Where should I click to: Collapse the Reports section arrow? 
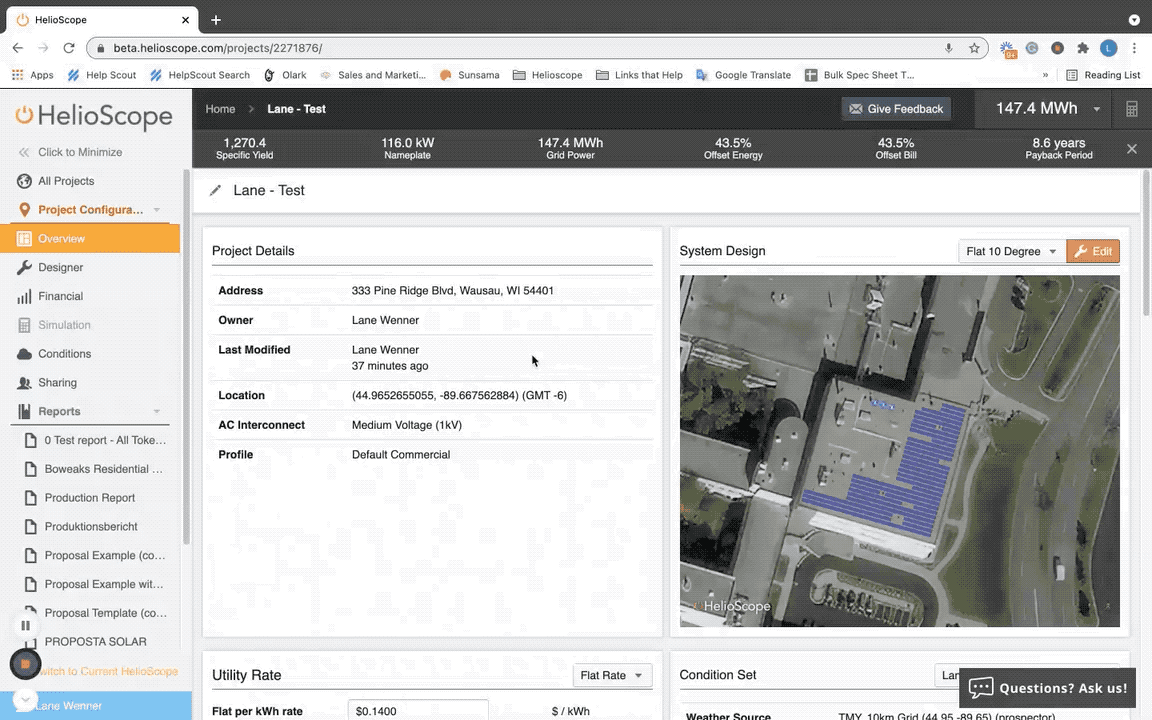[156, 411]
